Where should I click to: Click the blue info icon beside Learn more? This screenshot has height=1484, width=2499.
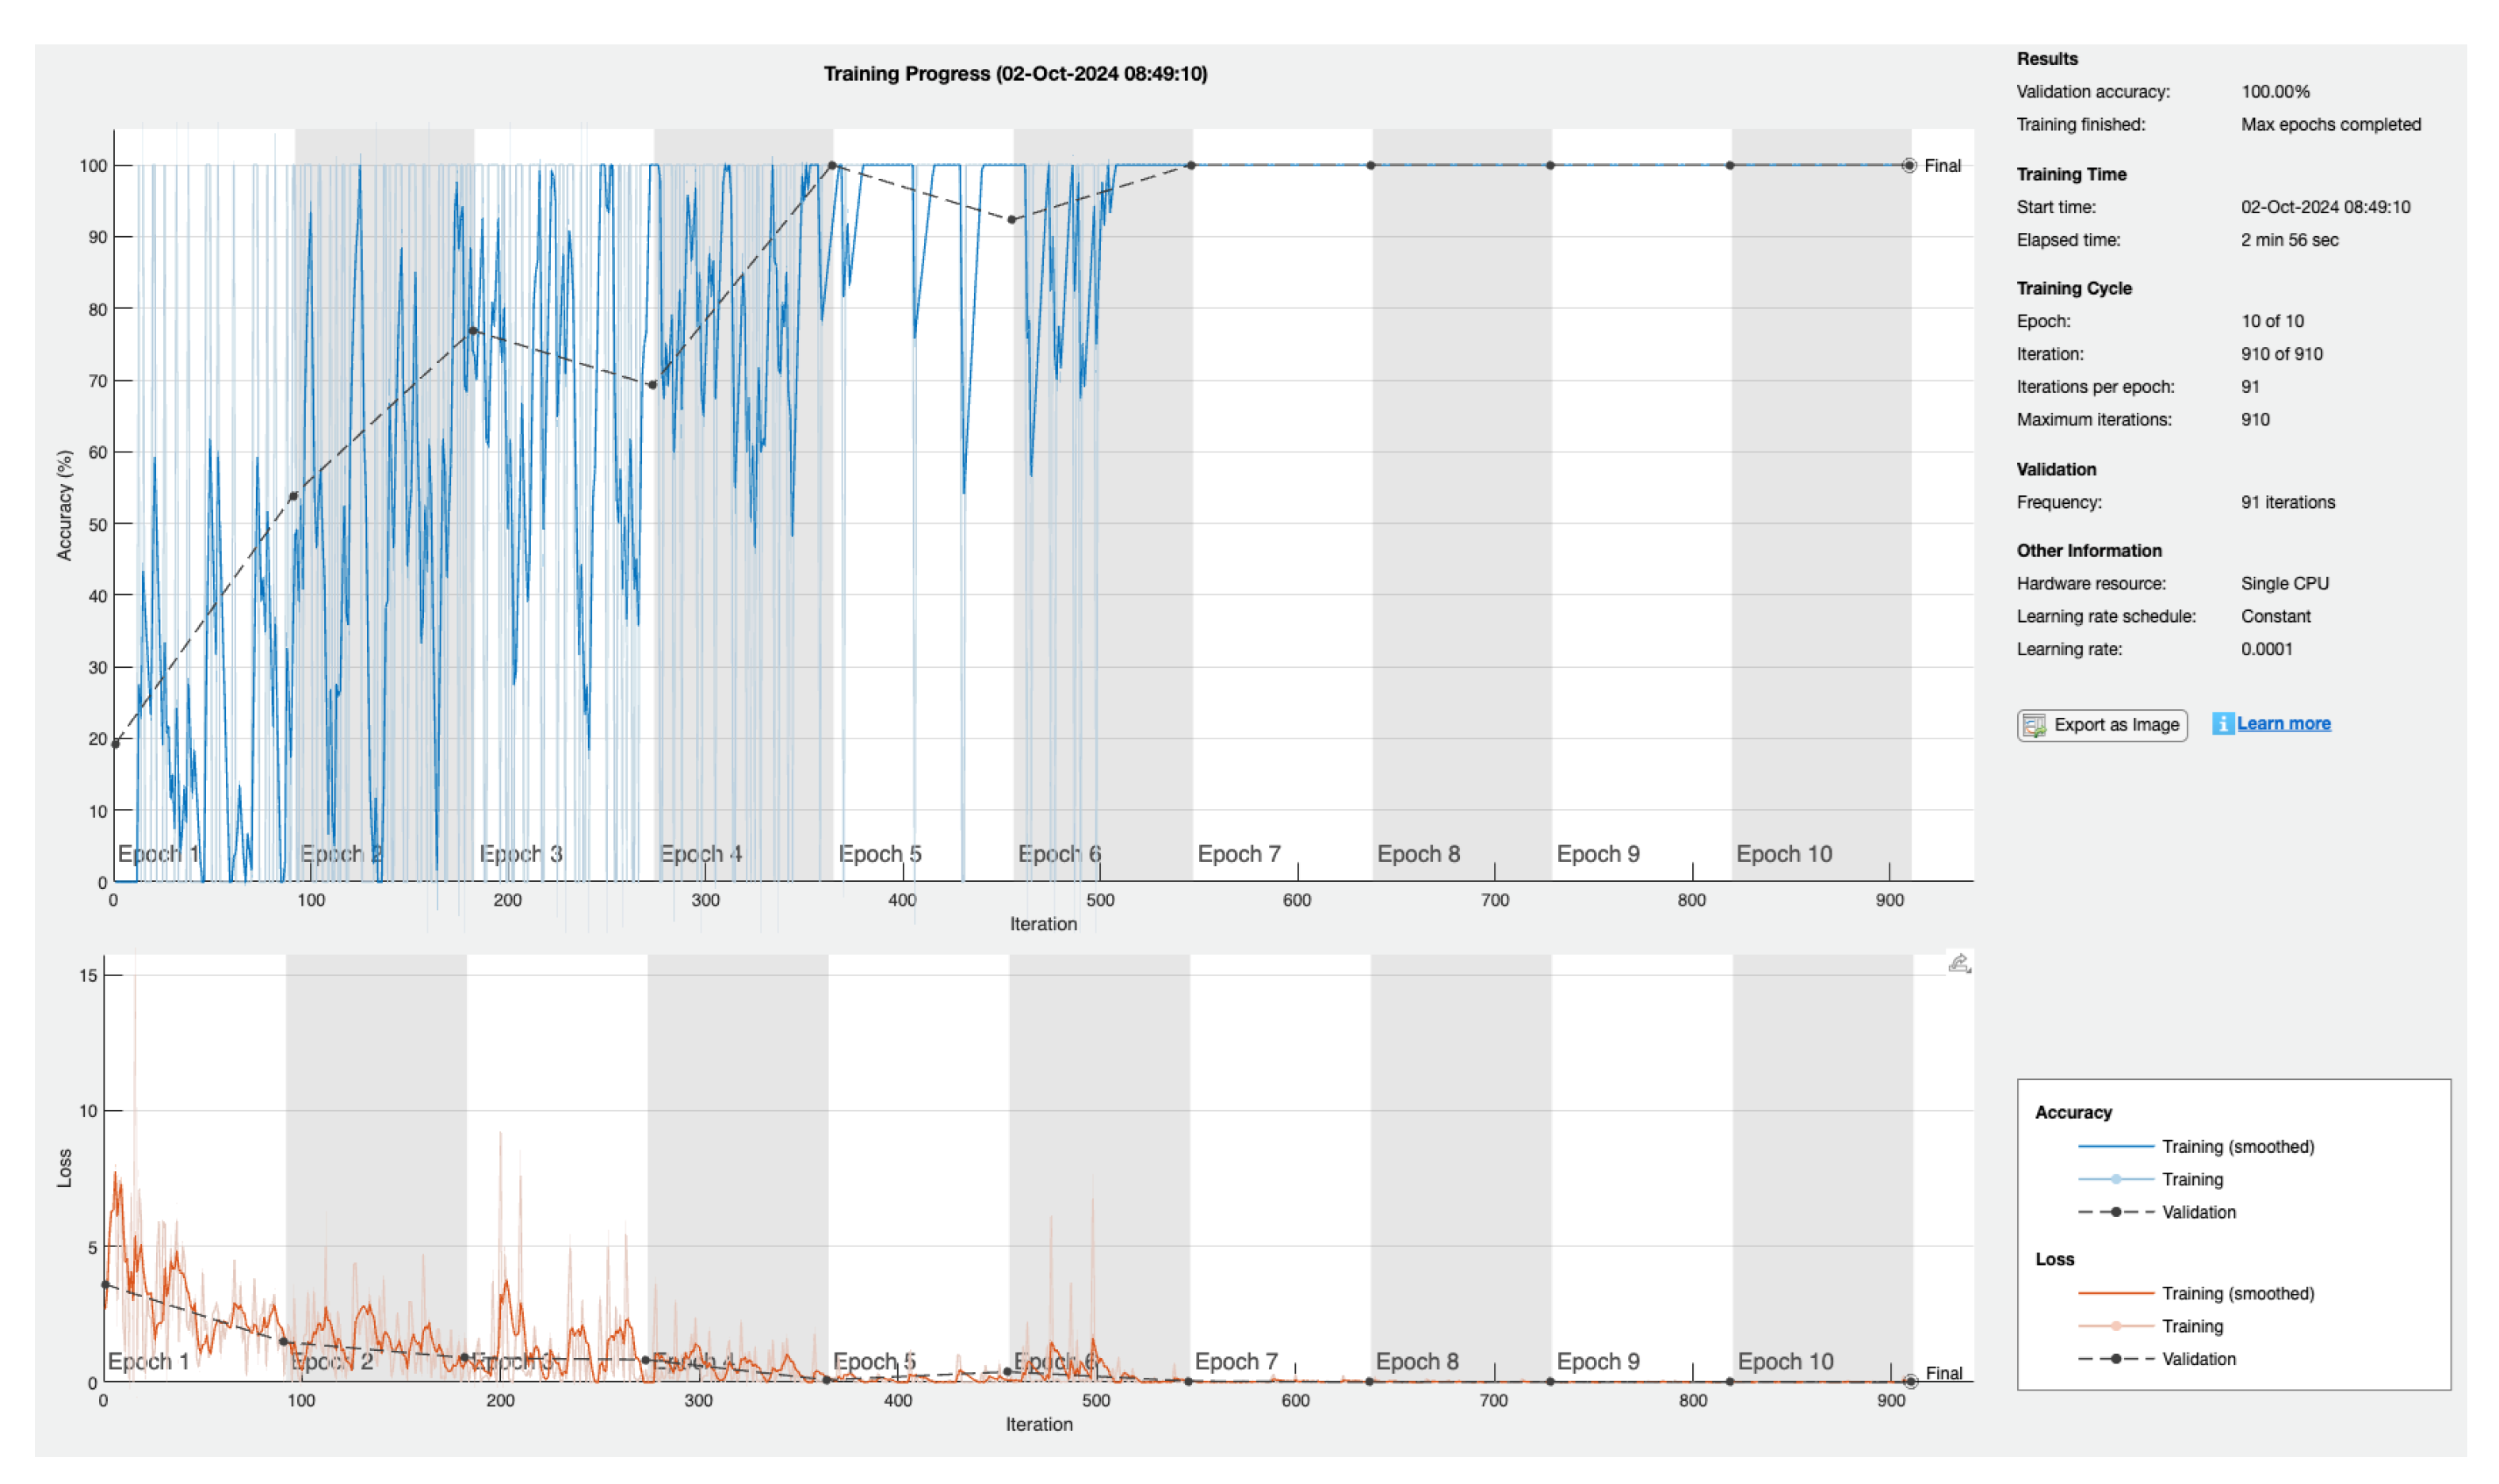click(x=2222, y=724)
